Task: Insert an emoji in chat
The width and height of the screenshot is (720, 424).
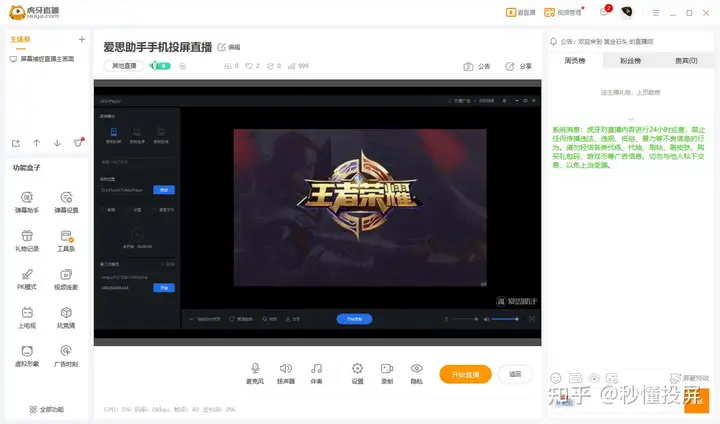Action: (x=556, y=378)
